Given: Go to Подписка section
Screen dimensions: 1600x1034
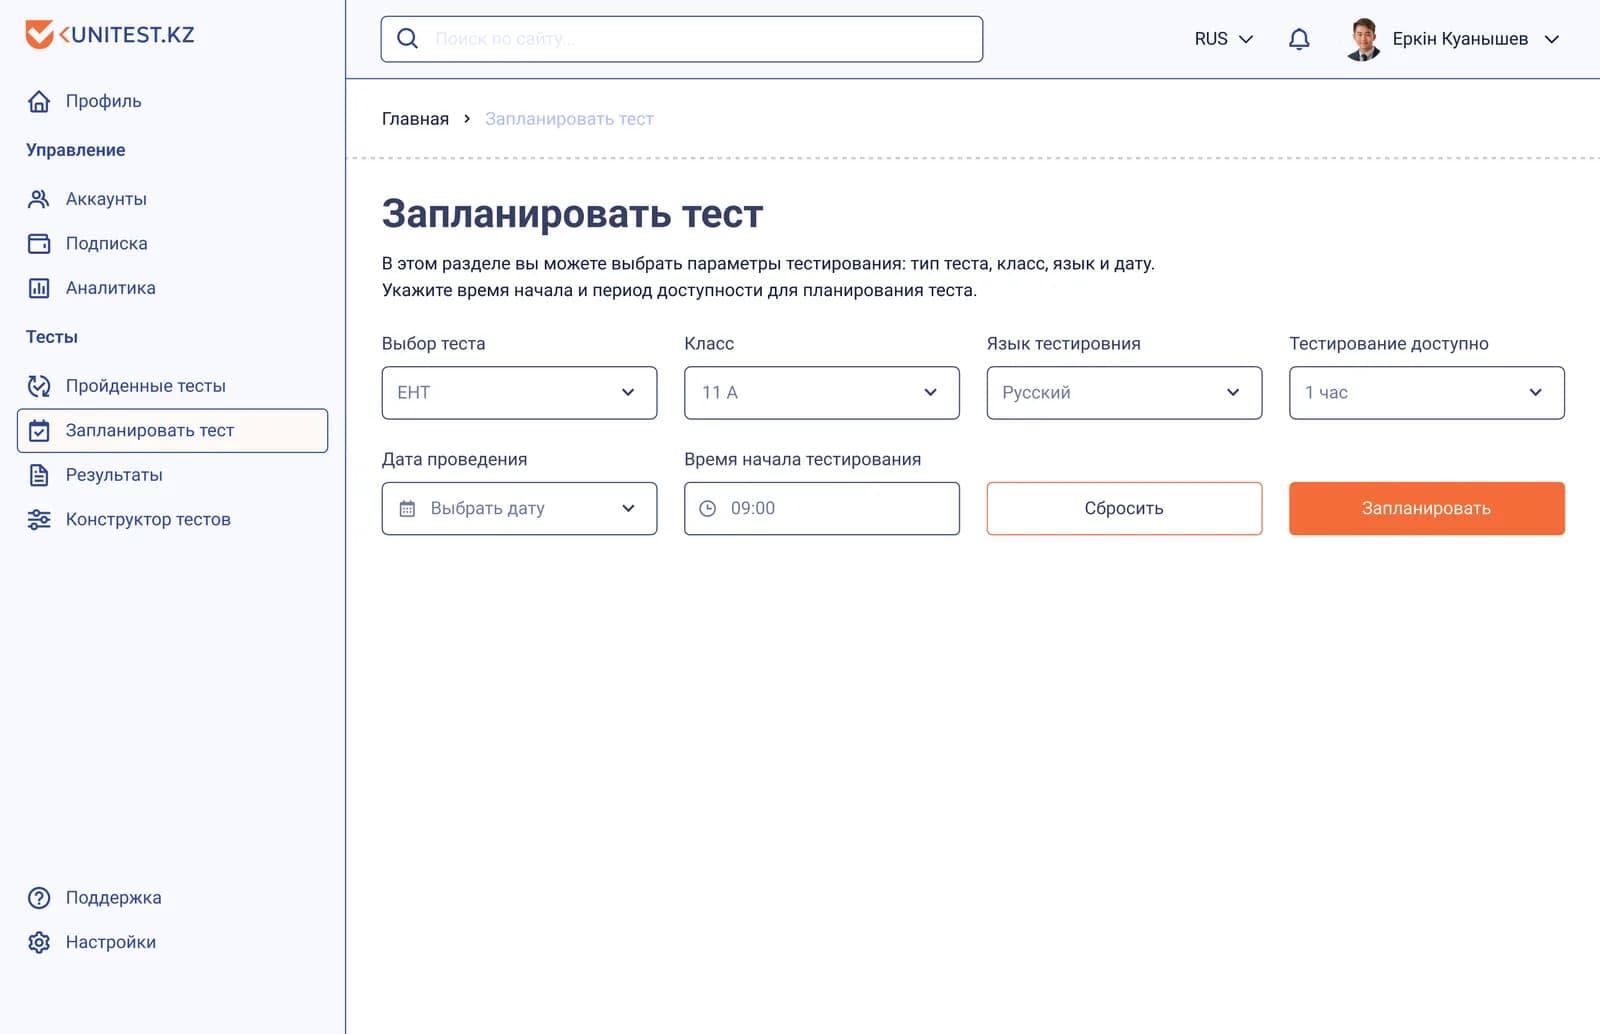Looking at the screenshot, I should [106, 243].
